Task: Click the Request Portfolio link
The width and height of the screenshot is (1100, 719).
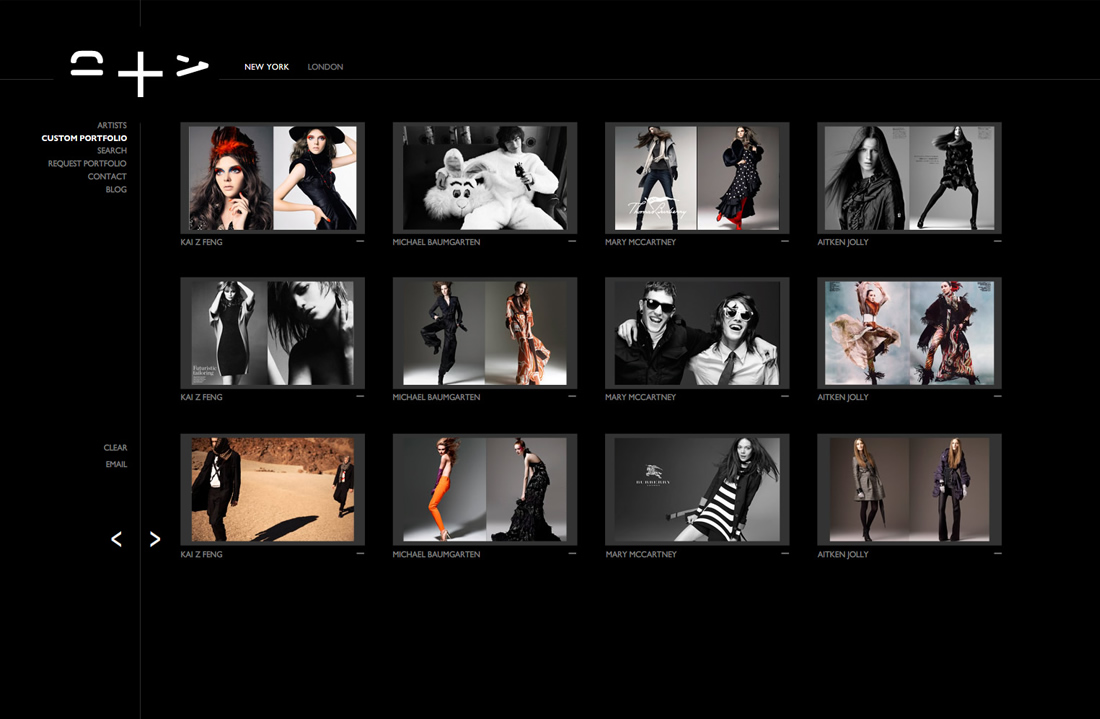Action: click(x=87, y=164)
